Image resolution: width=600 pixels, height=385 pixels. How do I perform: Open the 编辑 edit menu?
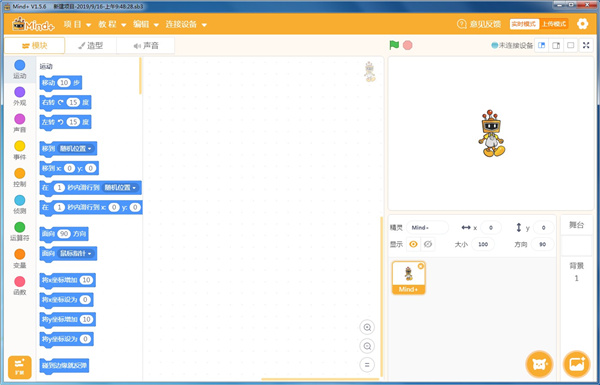click(x=146, y=24)
